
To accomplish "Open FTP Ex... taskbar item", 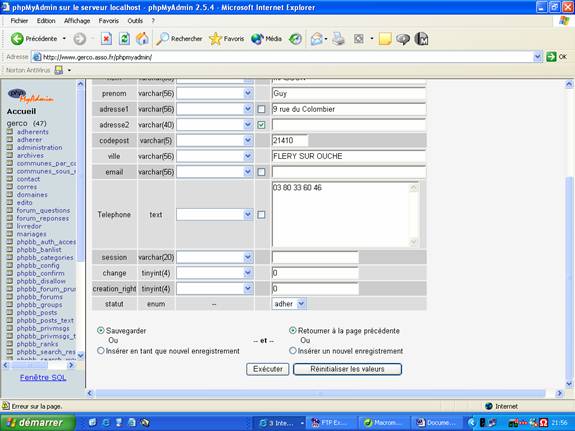I will tap(332, 423).
